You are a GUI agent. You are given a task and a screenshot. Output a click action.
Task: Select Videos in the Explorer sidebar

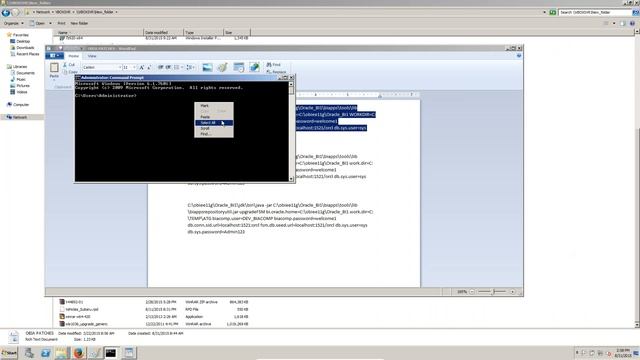point(19,92)
